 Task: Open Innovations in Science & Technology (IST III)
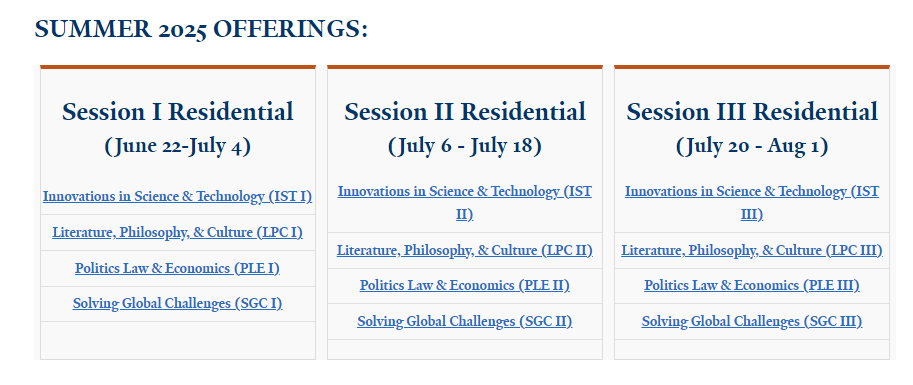(752, 203)
